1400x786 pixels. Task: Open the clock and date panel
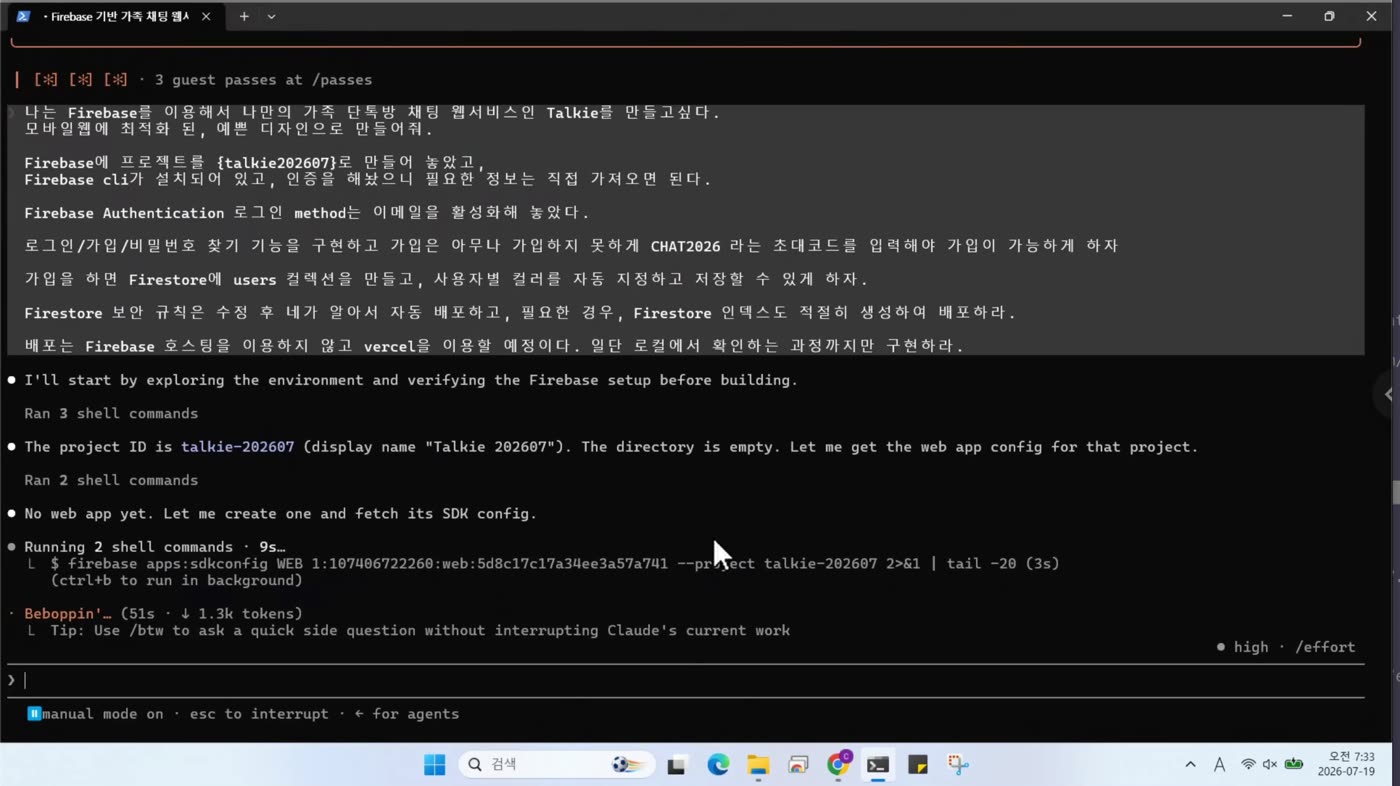(x=1346, y=765)
